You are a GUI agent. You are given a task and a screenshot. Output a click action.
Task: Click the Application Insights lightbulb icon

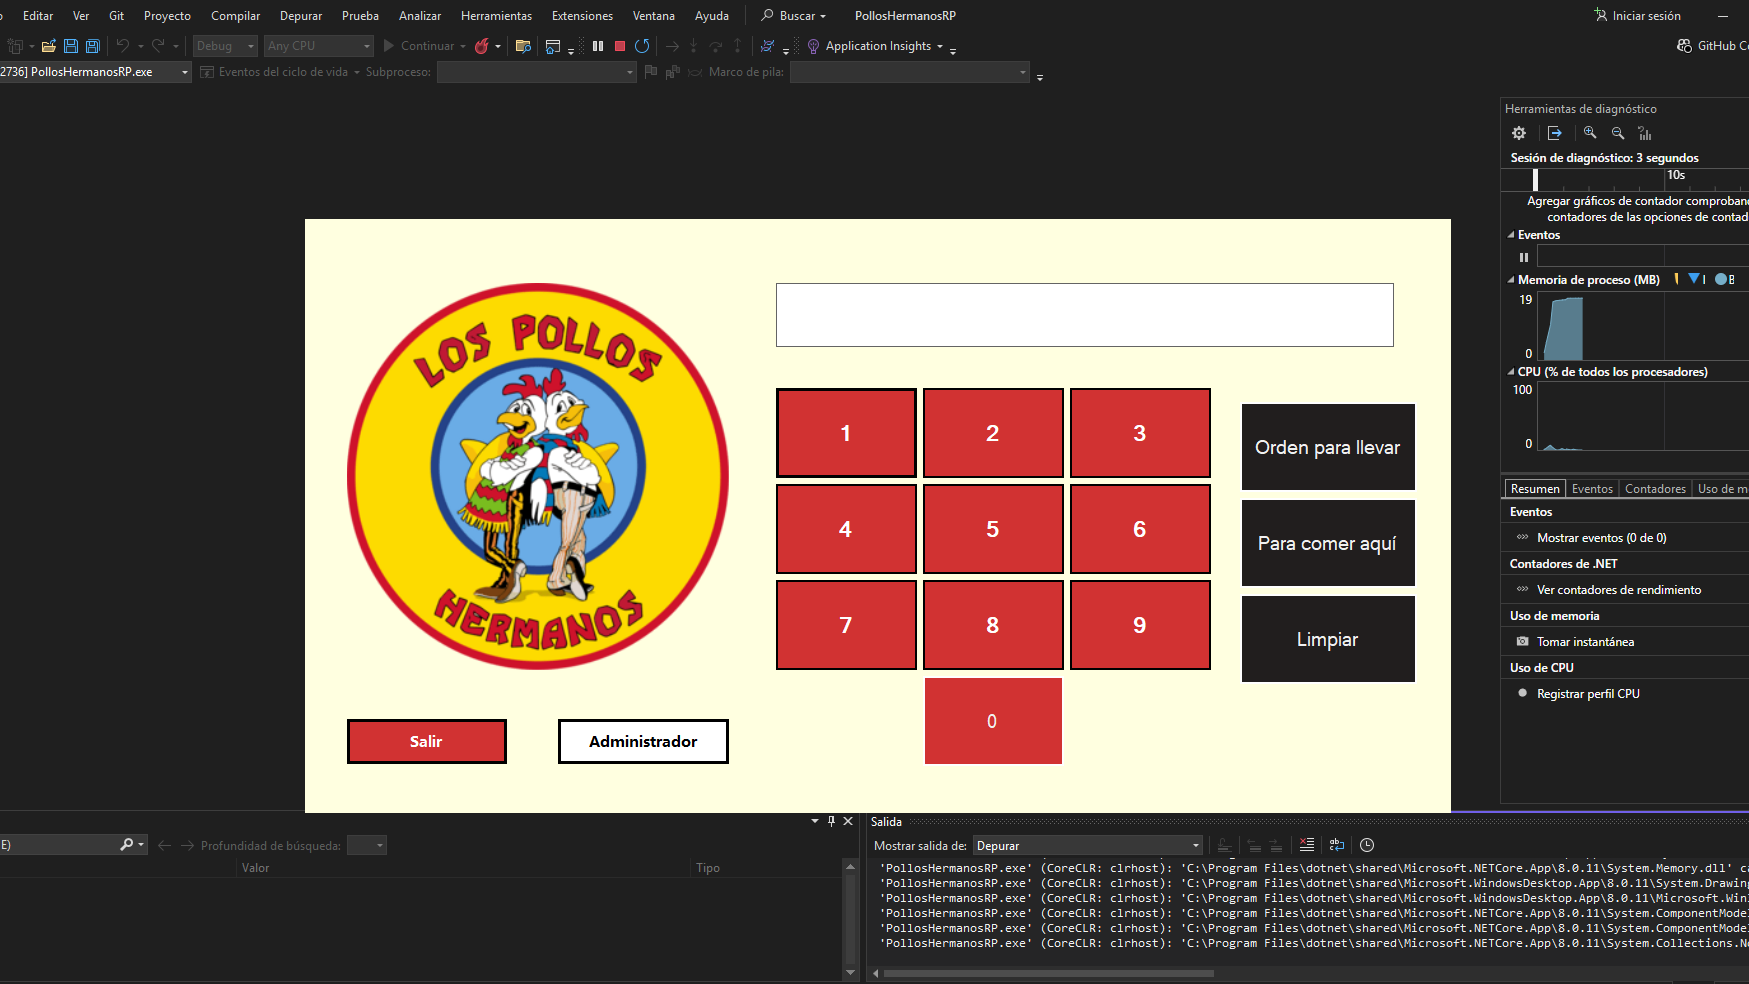[x=813, y=46]
